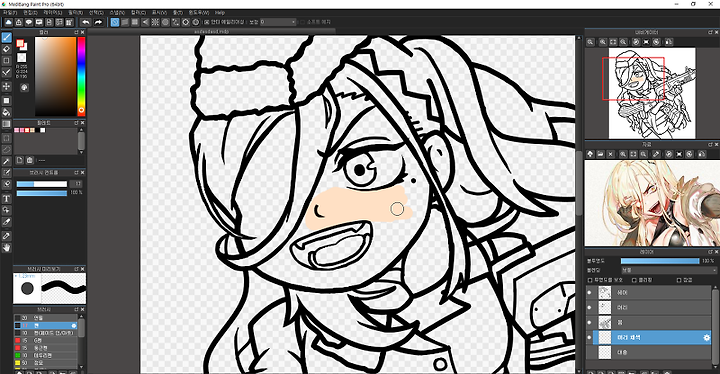Open the 선택(S) menu
720x374 pixels.
tap(96, 13)
